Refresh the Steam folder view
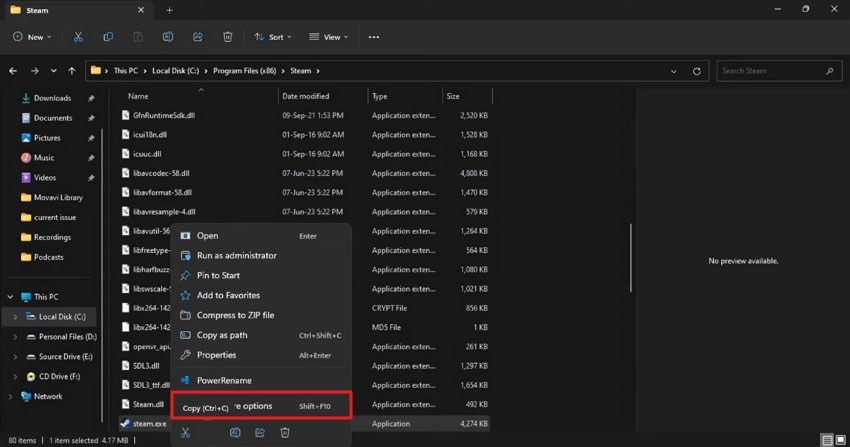The height and width of the screenshot is (447, 850). (697, 71)
